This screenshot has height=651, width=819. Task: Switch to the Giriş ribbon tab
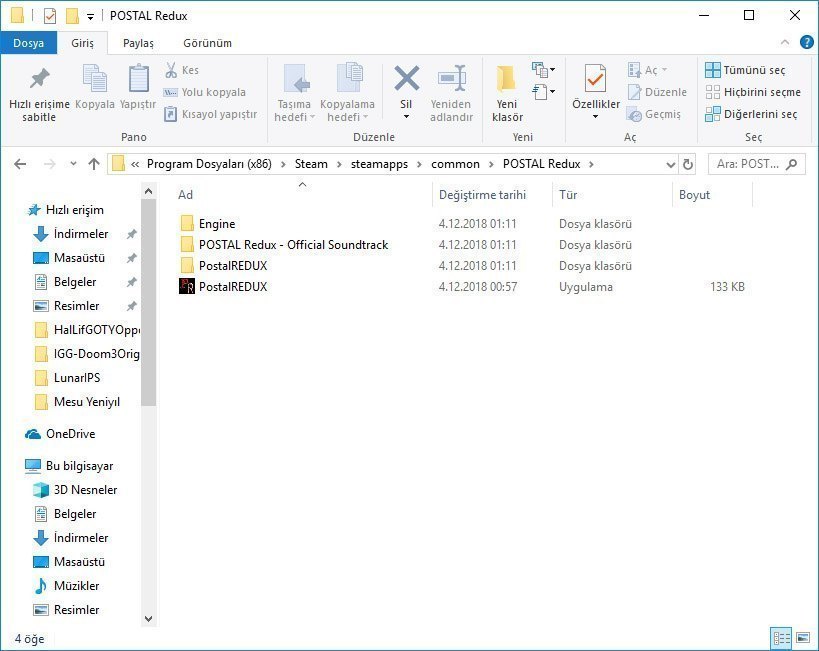(x=83, y=43)
